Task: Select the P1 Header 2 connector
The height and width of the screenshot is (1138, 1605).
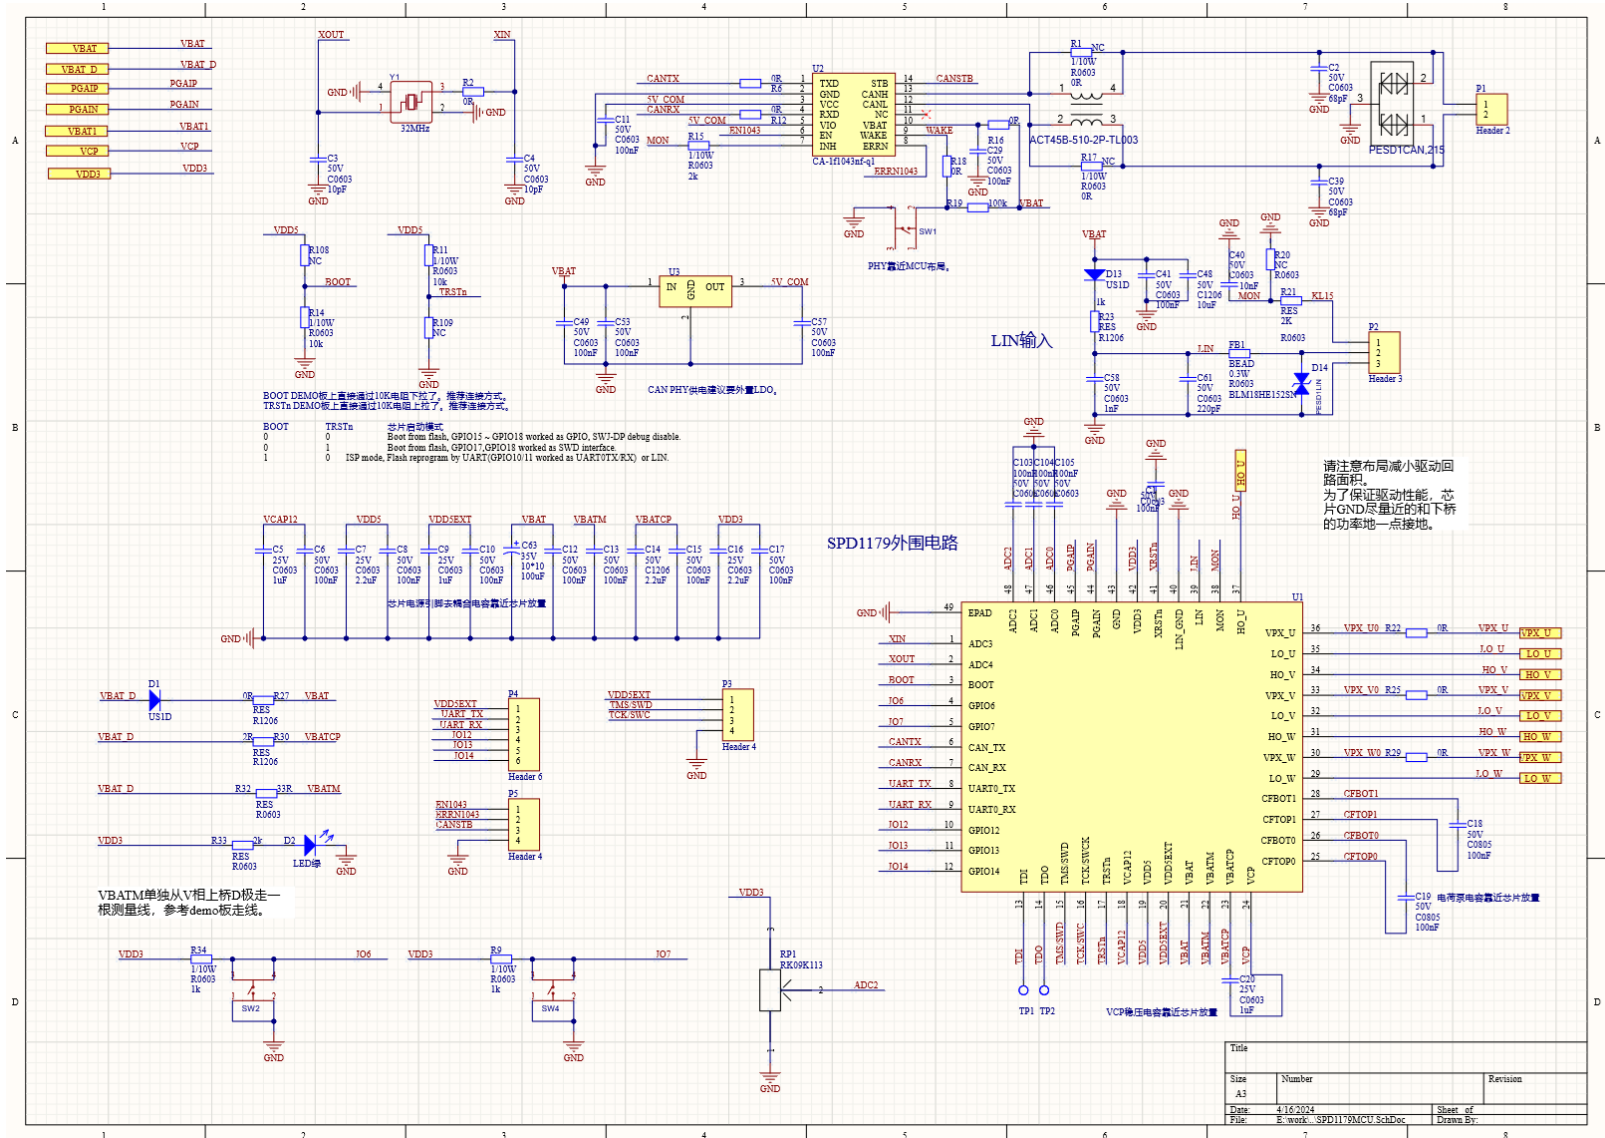Action: 1491,108
